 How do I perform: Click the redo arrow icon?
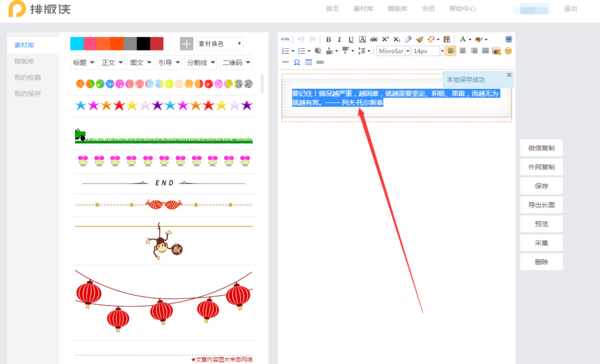point(313,39)
